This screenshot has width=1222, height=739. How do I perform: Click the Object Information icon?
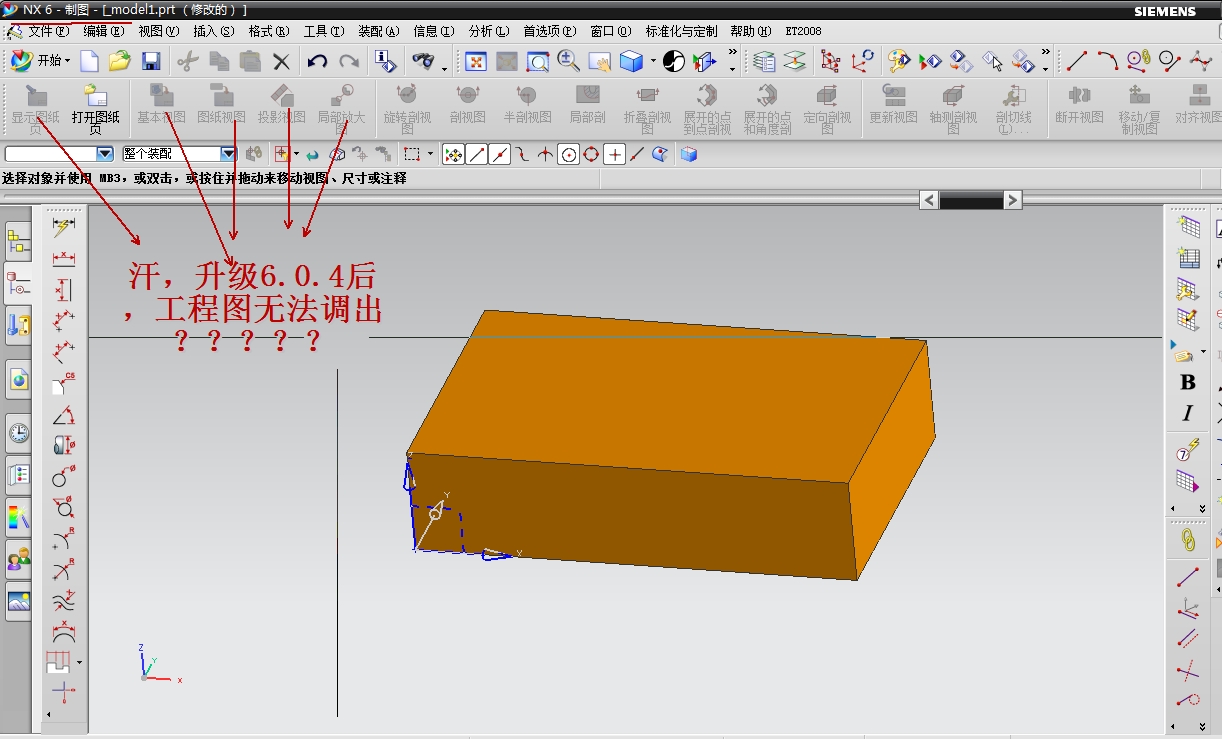click(386, 62)
